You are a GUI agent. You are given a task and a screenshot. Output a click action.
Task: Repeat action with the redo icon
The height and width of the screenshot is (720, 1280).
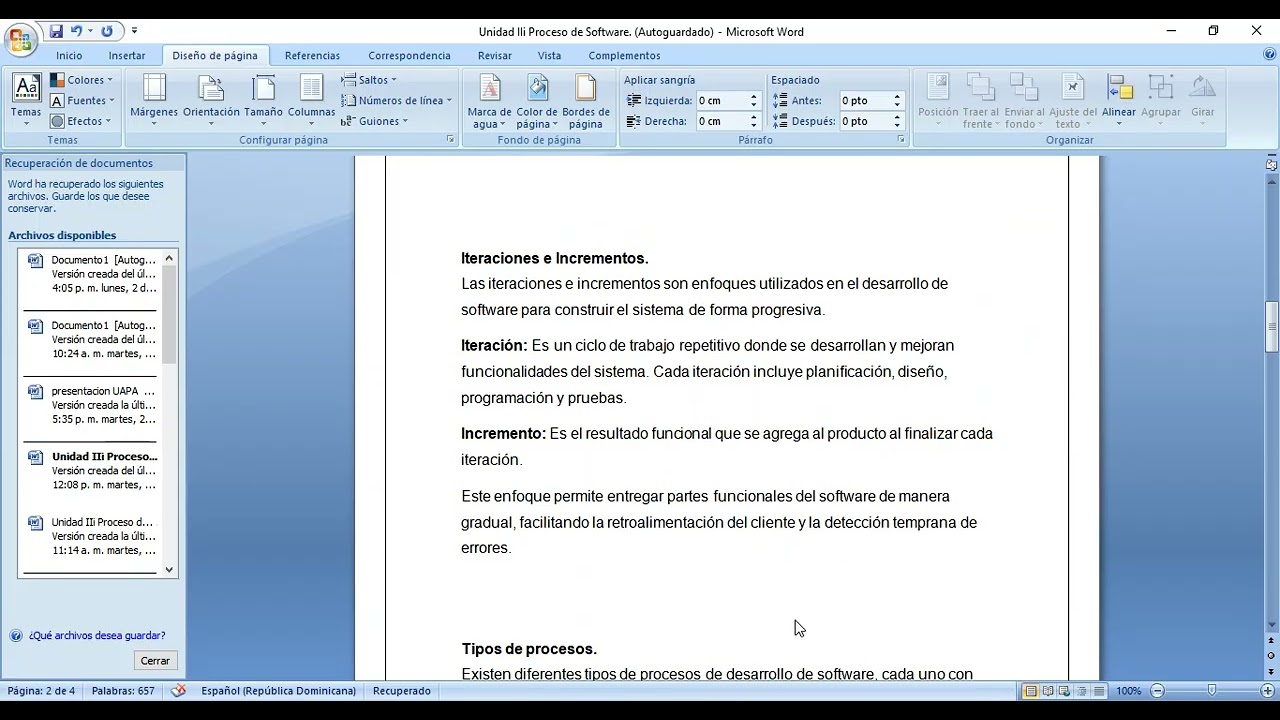107,31
